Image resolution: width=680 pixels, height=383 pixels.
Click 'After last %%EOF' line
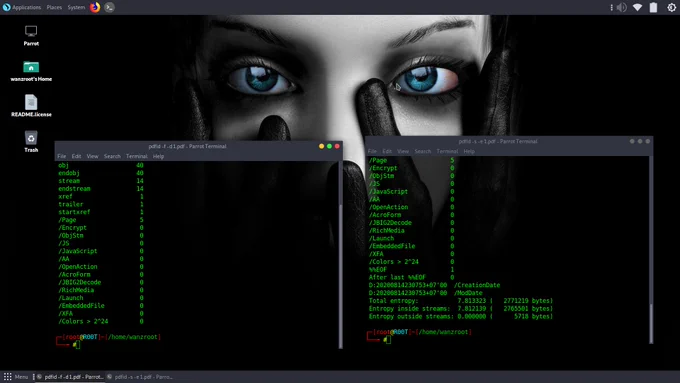click(x=411, y=277)
